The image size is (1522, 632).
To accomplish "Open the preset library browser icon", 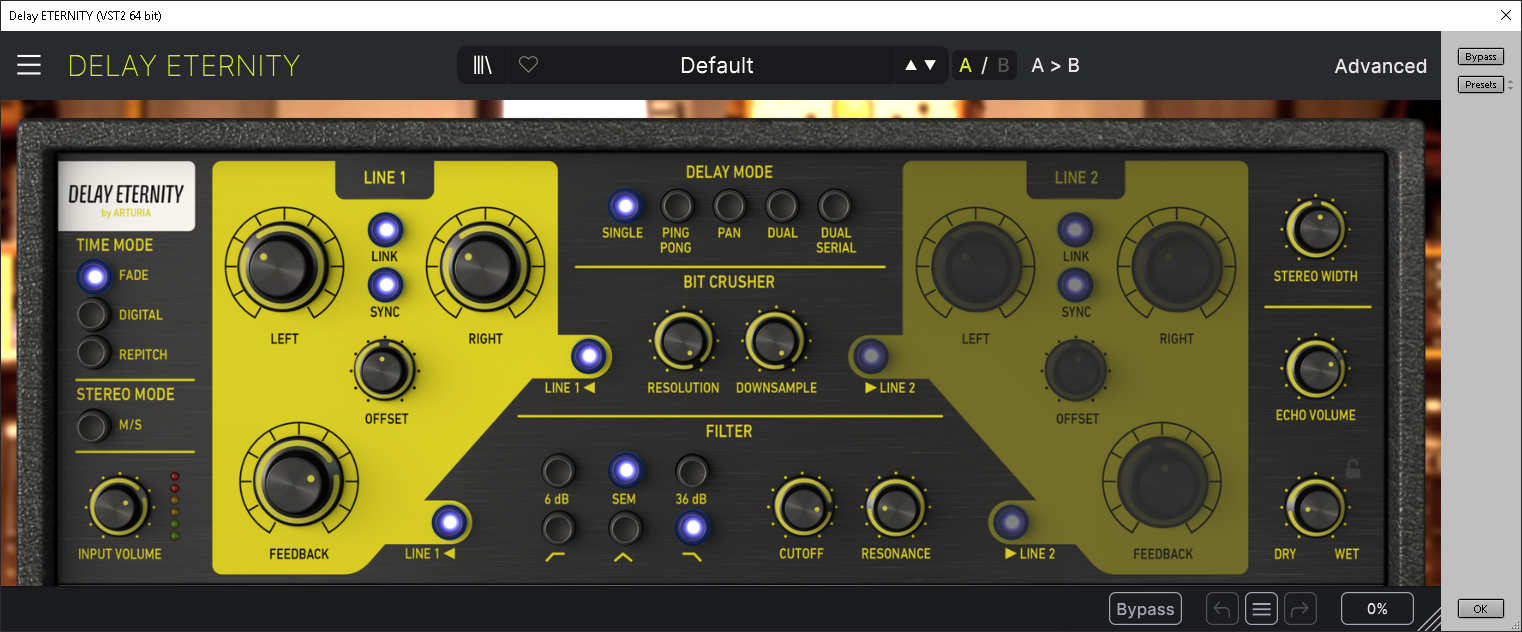I will coord(483,66).
